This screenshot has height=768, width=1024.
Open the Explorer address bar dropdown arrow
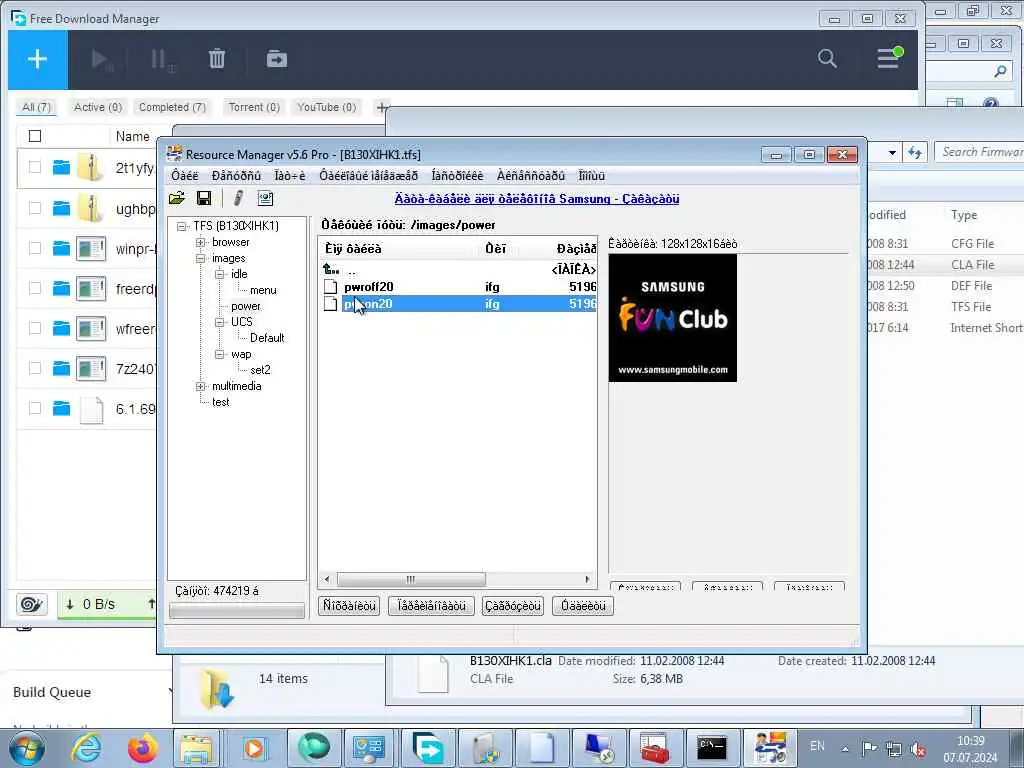[x=892, y=153]
